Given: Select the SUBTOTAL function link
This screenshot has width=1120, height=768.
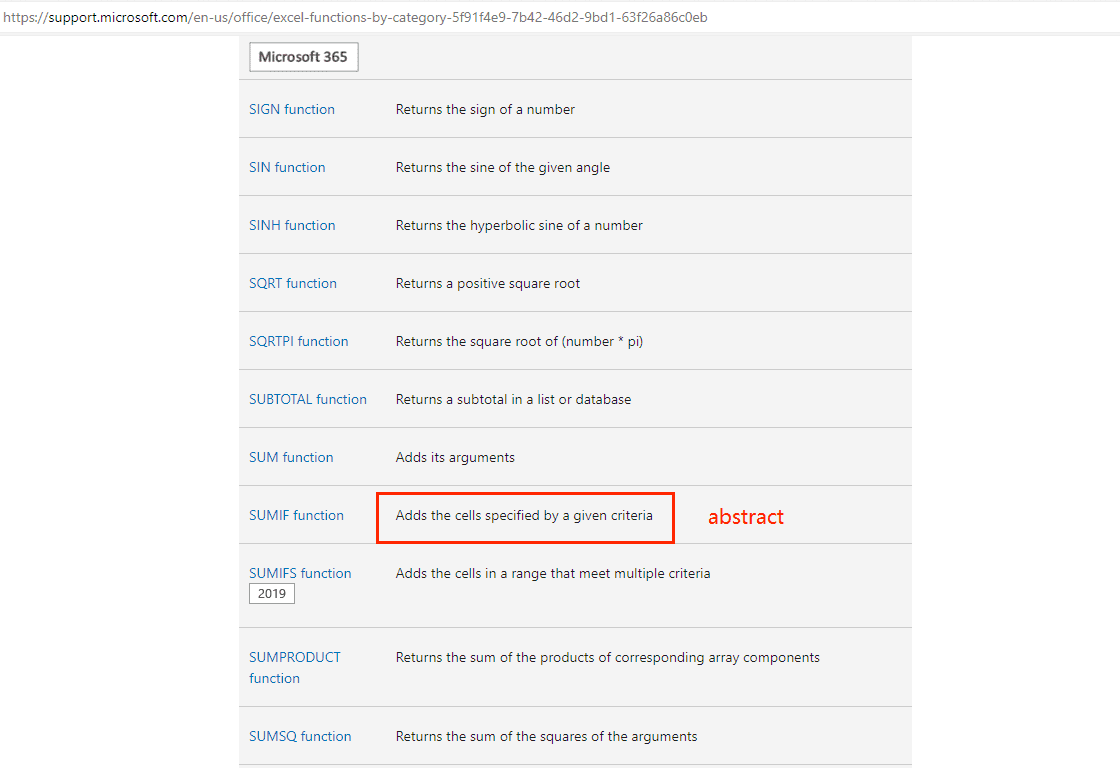Looking at the screenshot, I should coord(307,399).
